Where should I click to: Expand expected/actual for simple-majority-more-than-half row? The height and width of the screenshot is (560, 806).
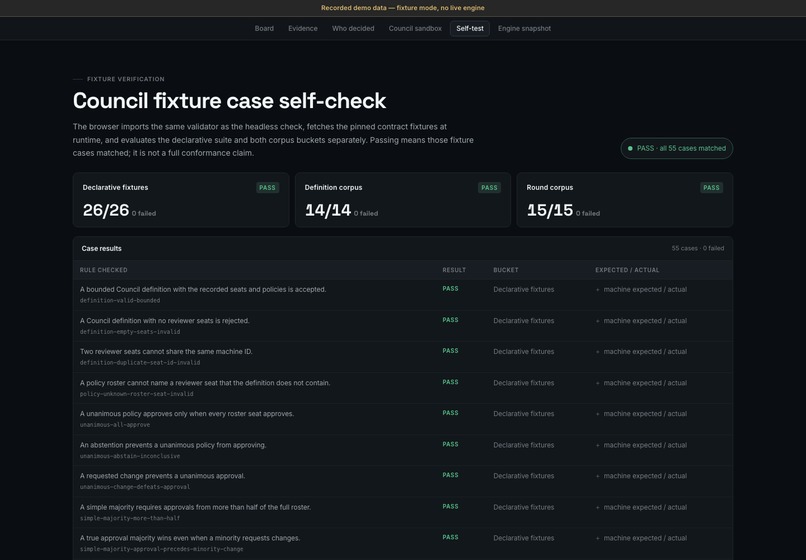(641, 508)
